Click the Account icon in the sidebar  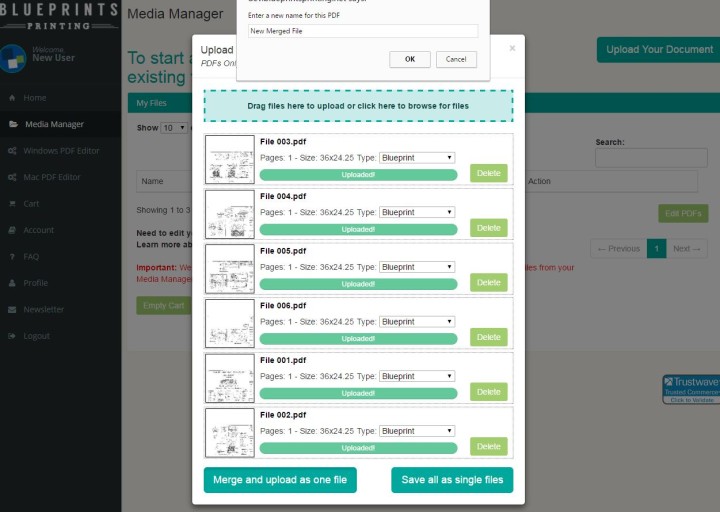pos(12,230)
